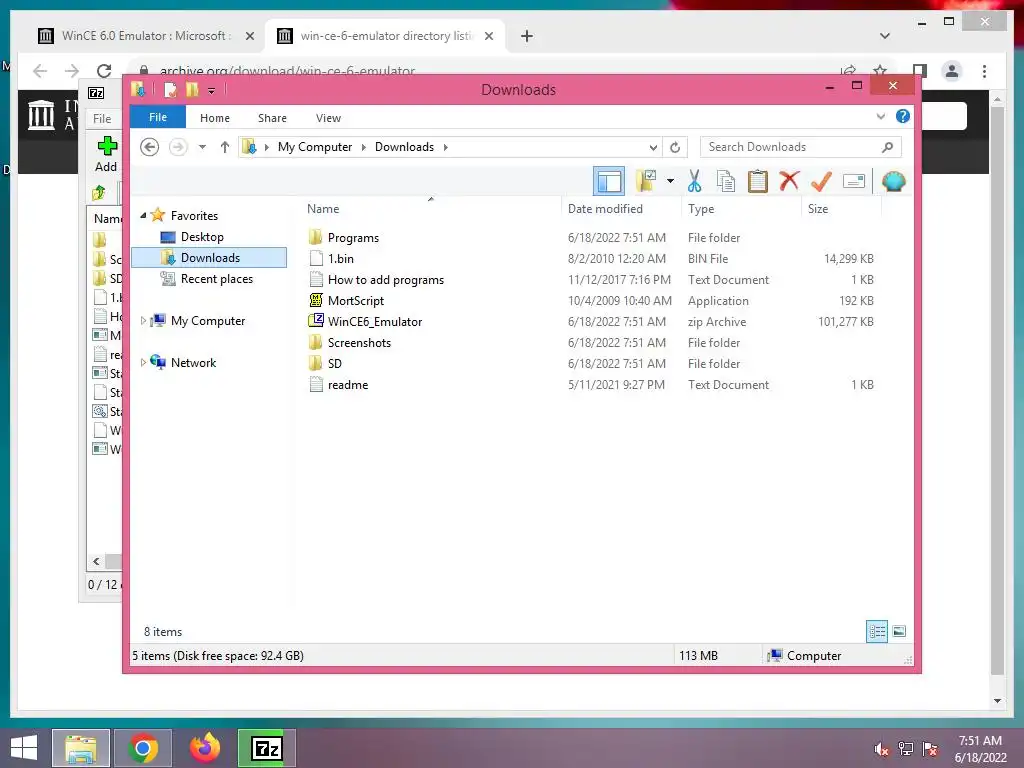Click Downloads in the address breadcrumb
This screenshot has width=1024, height=768.
[404, 147]
